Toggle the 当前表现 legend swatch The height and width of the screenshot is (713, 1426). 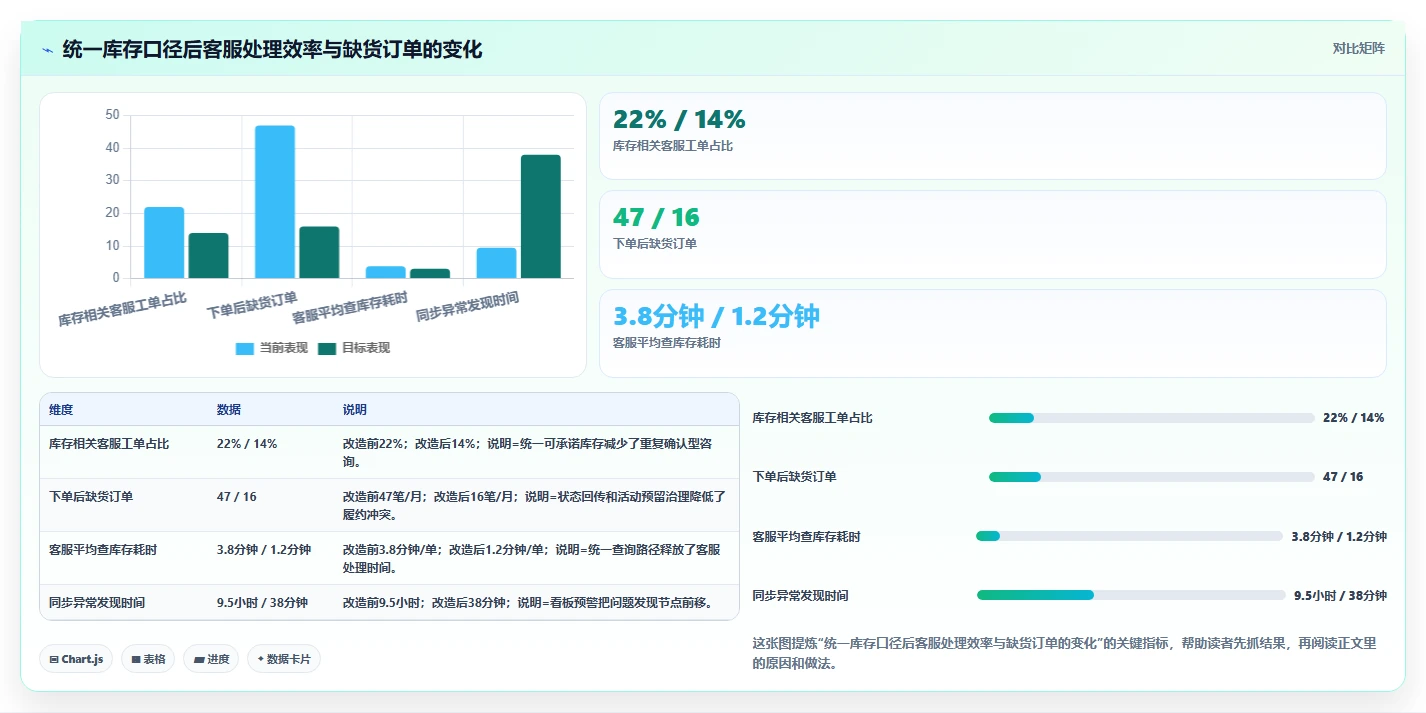[245, 348]
